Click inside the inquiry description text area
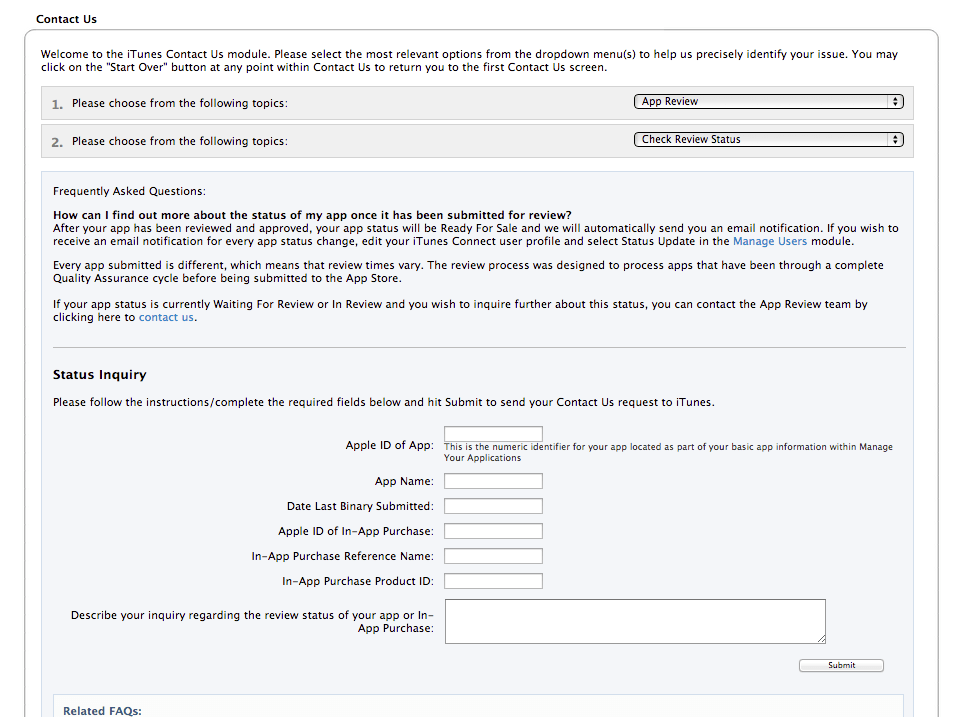 tap(634, 621)
